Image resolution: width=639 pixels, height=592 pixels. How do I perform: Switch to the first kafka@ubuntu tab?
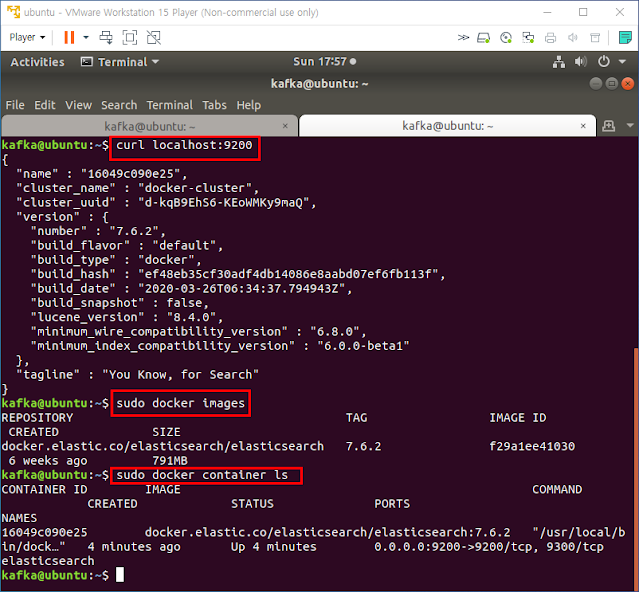coord(150,126)
